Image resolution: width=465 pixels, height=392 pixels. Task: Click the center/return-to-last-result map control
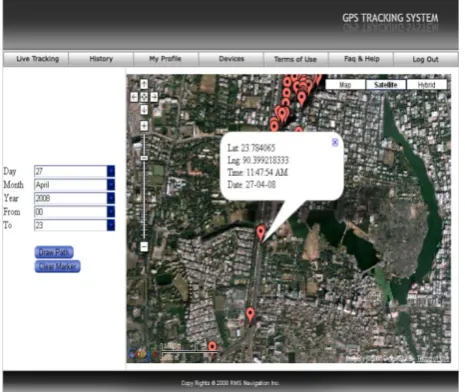tap(144, 97)
